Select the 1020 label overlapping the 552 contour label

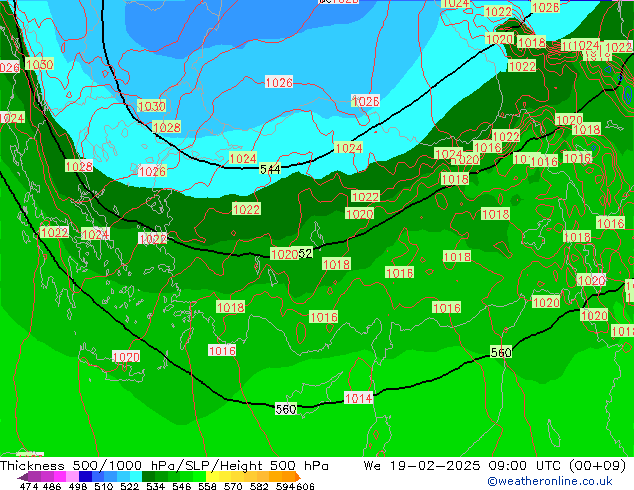[x=284, y=254]
